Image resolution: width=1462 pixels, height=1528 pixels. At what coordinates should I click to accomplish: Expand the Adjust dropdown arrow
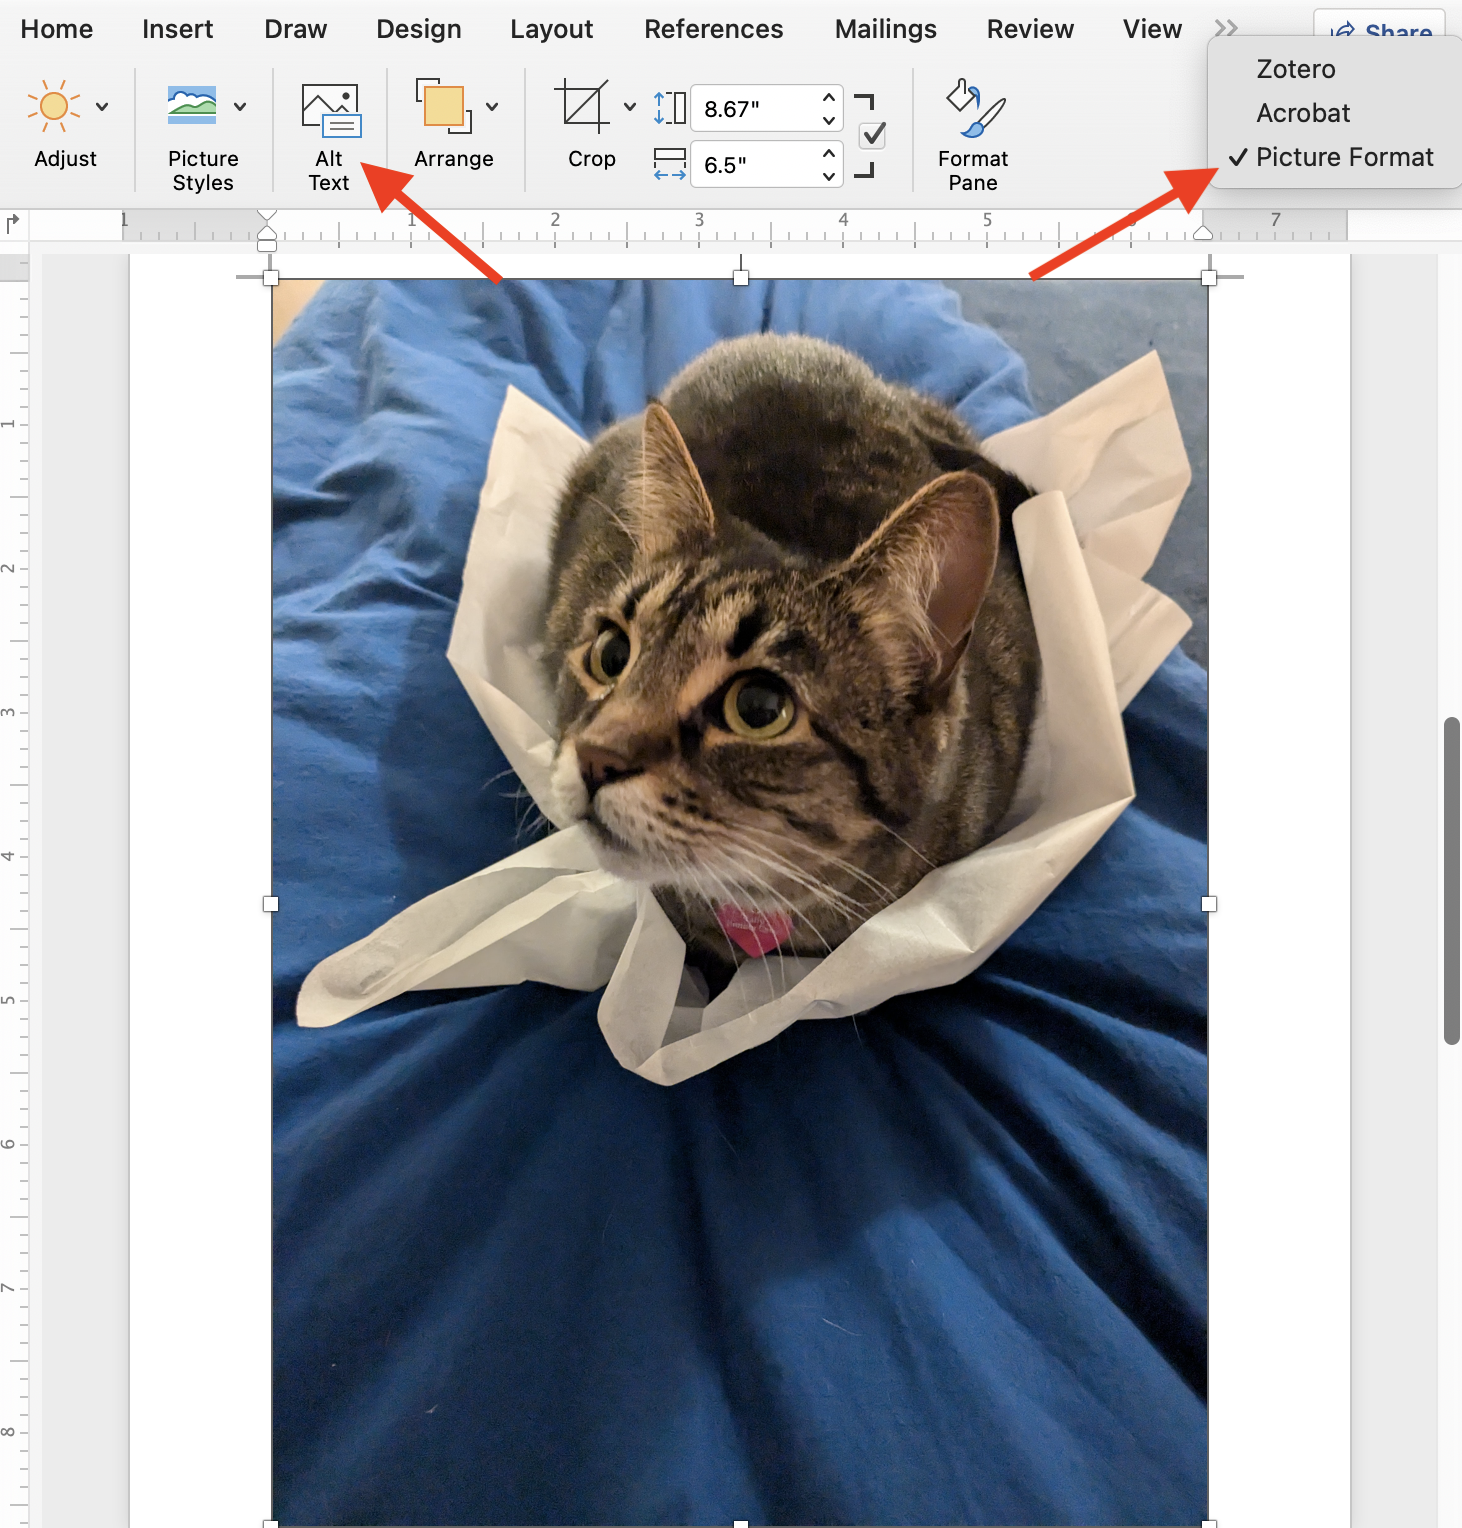(x=102, y=107)
